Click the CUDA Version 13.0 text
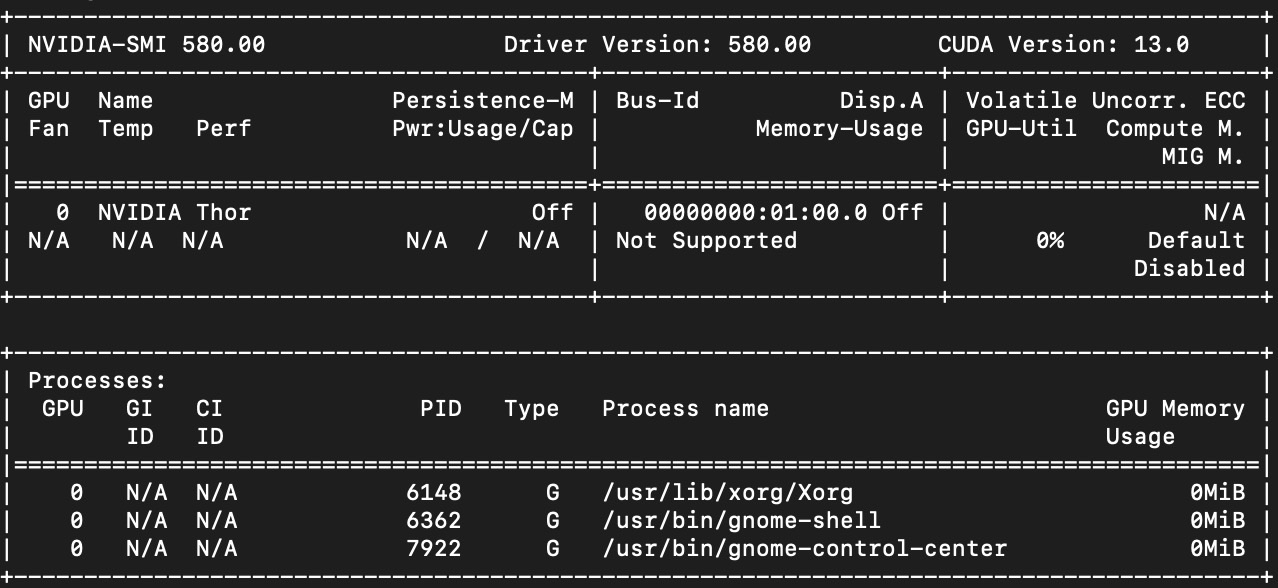 pyautogui.click(x=1062, y=45)
